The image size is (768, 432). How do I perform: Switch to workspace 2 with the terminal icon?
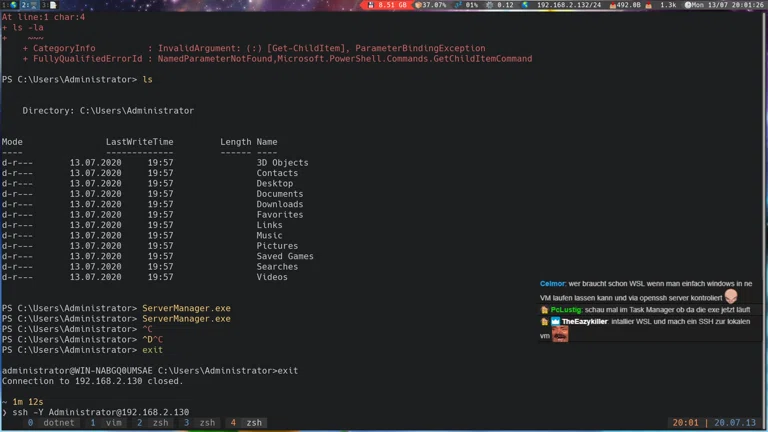point(29,5)
